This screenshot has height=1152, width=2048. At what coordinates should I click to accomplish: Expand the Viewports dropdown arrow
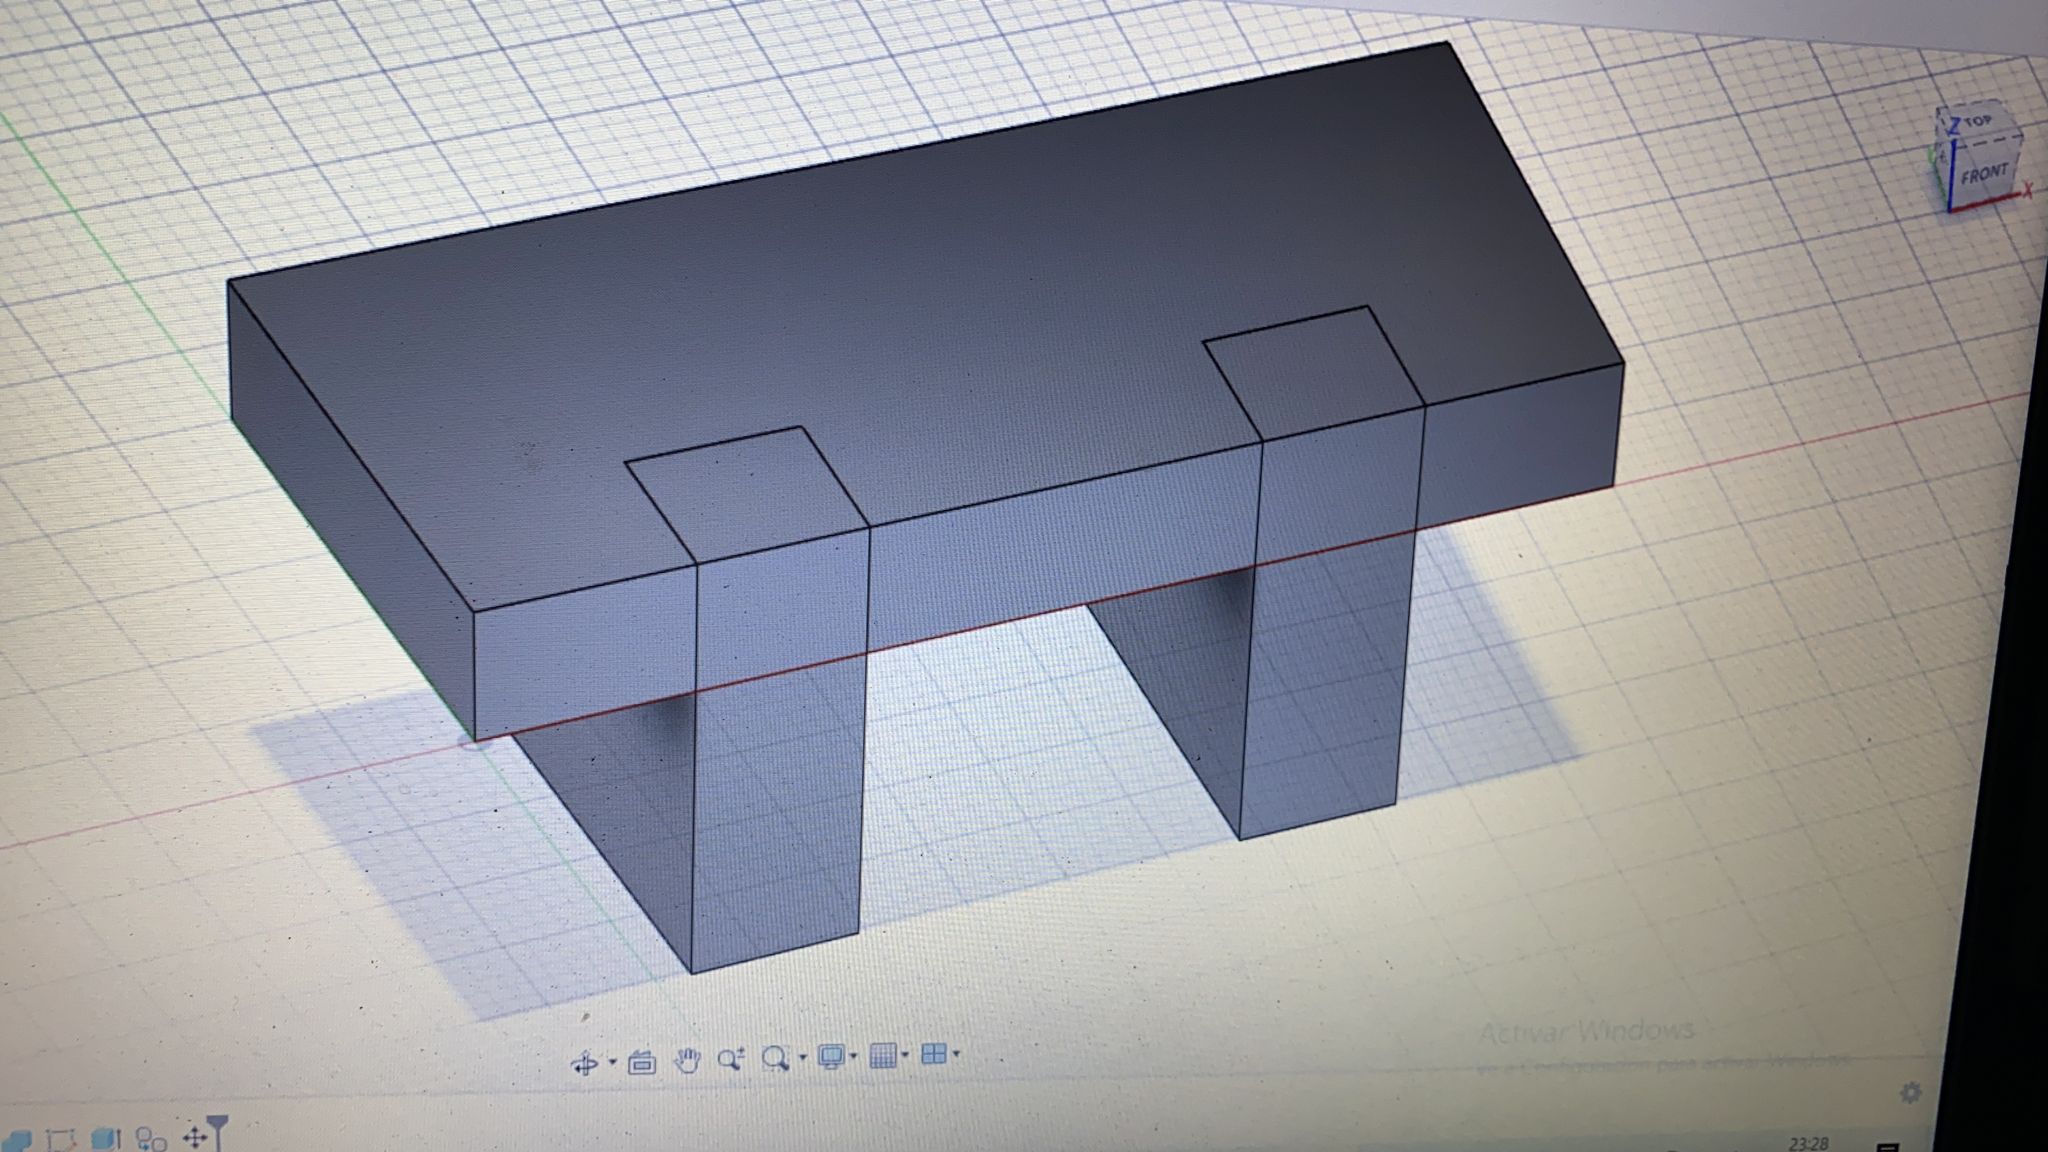click(x=957, y=1053)
